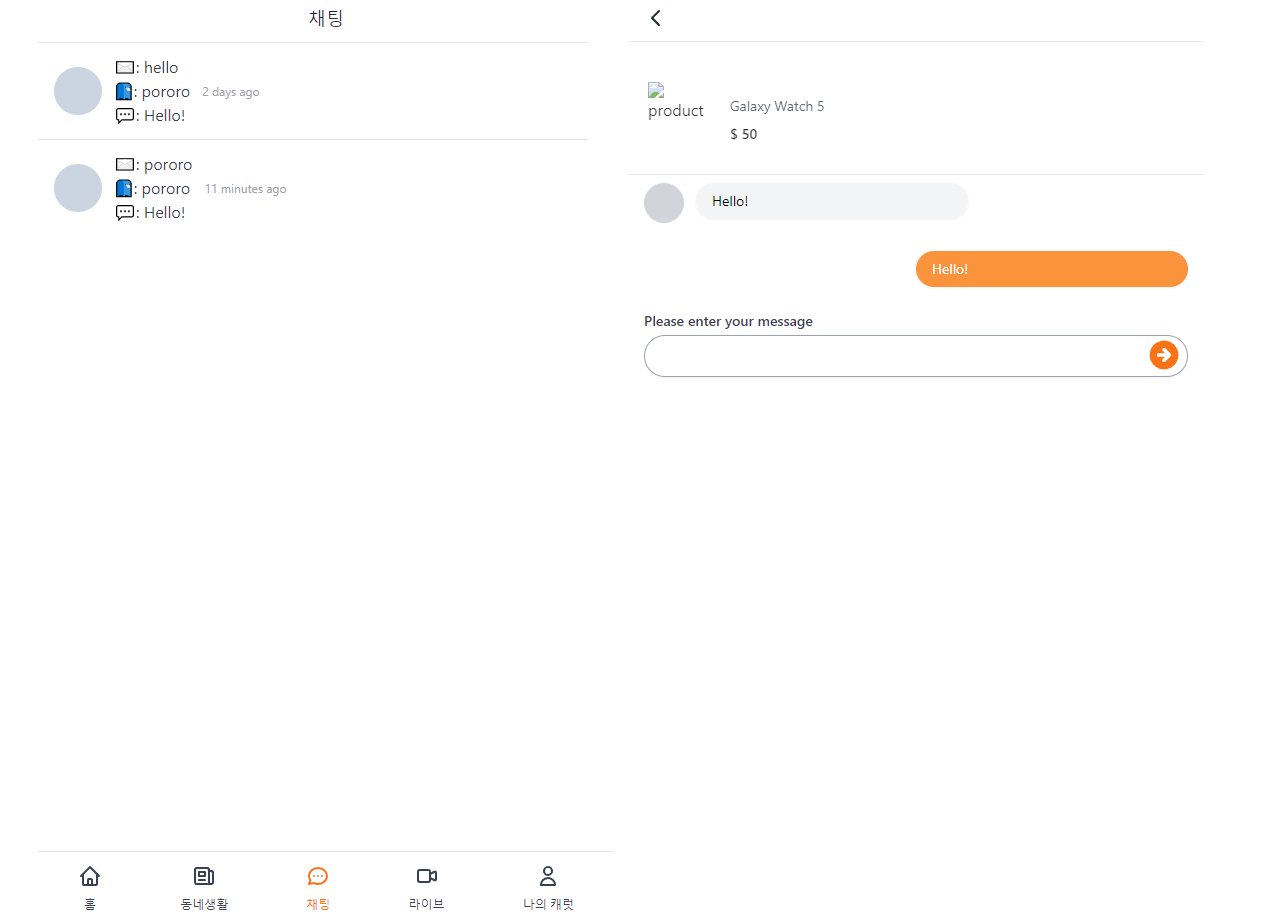
Task: Open chat room from 11 minutes ago
Action: tap(313, 188)
